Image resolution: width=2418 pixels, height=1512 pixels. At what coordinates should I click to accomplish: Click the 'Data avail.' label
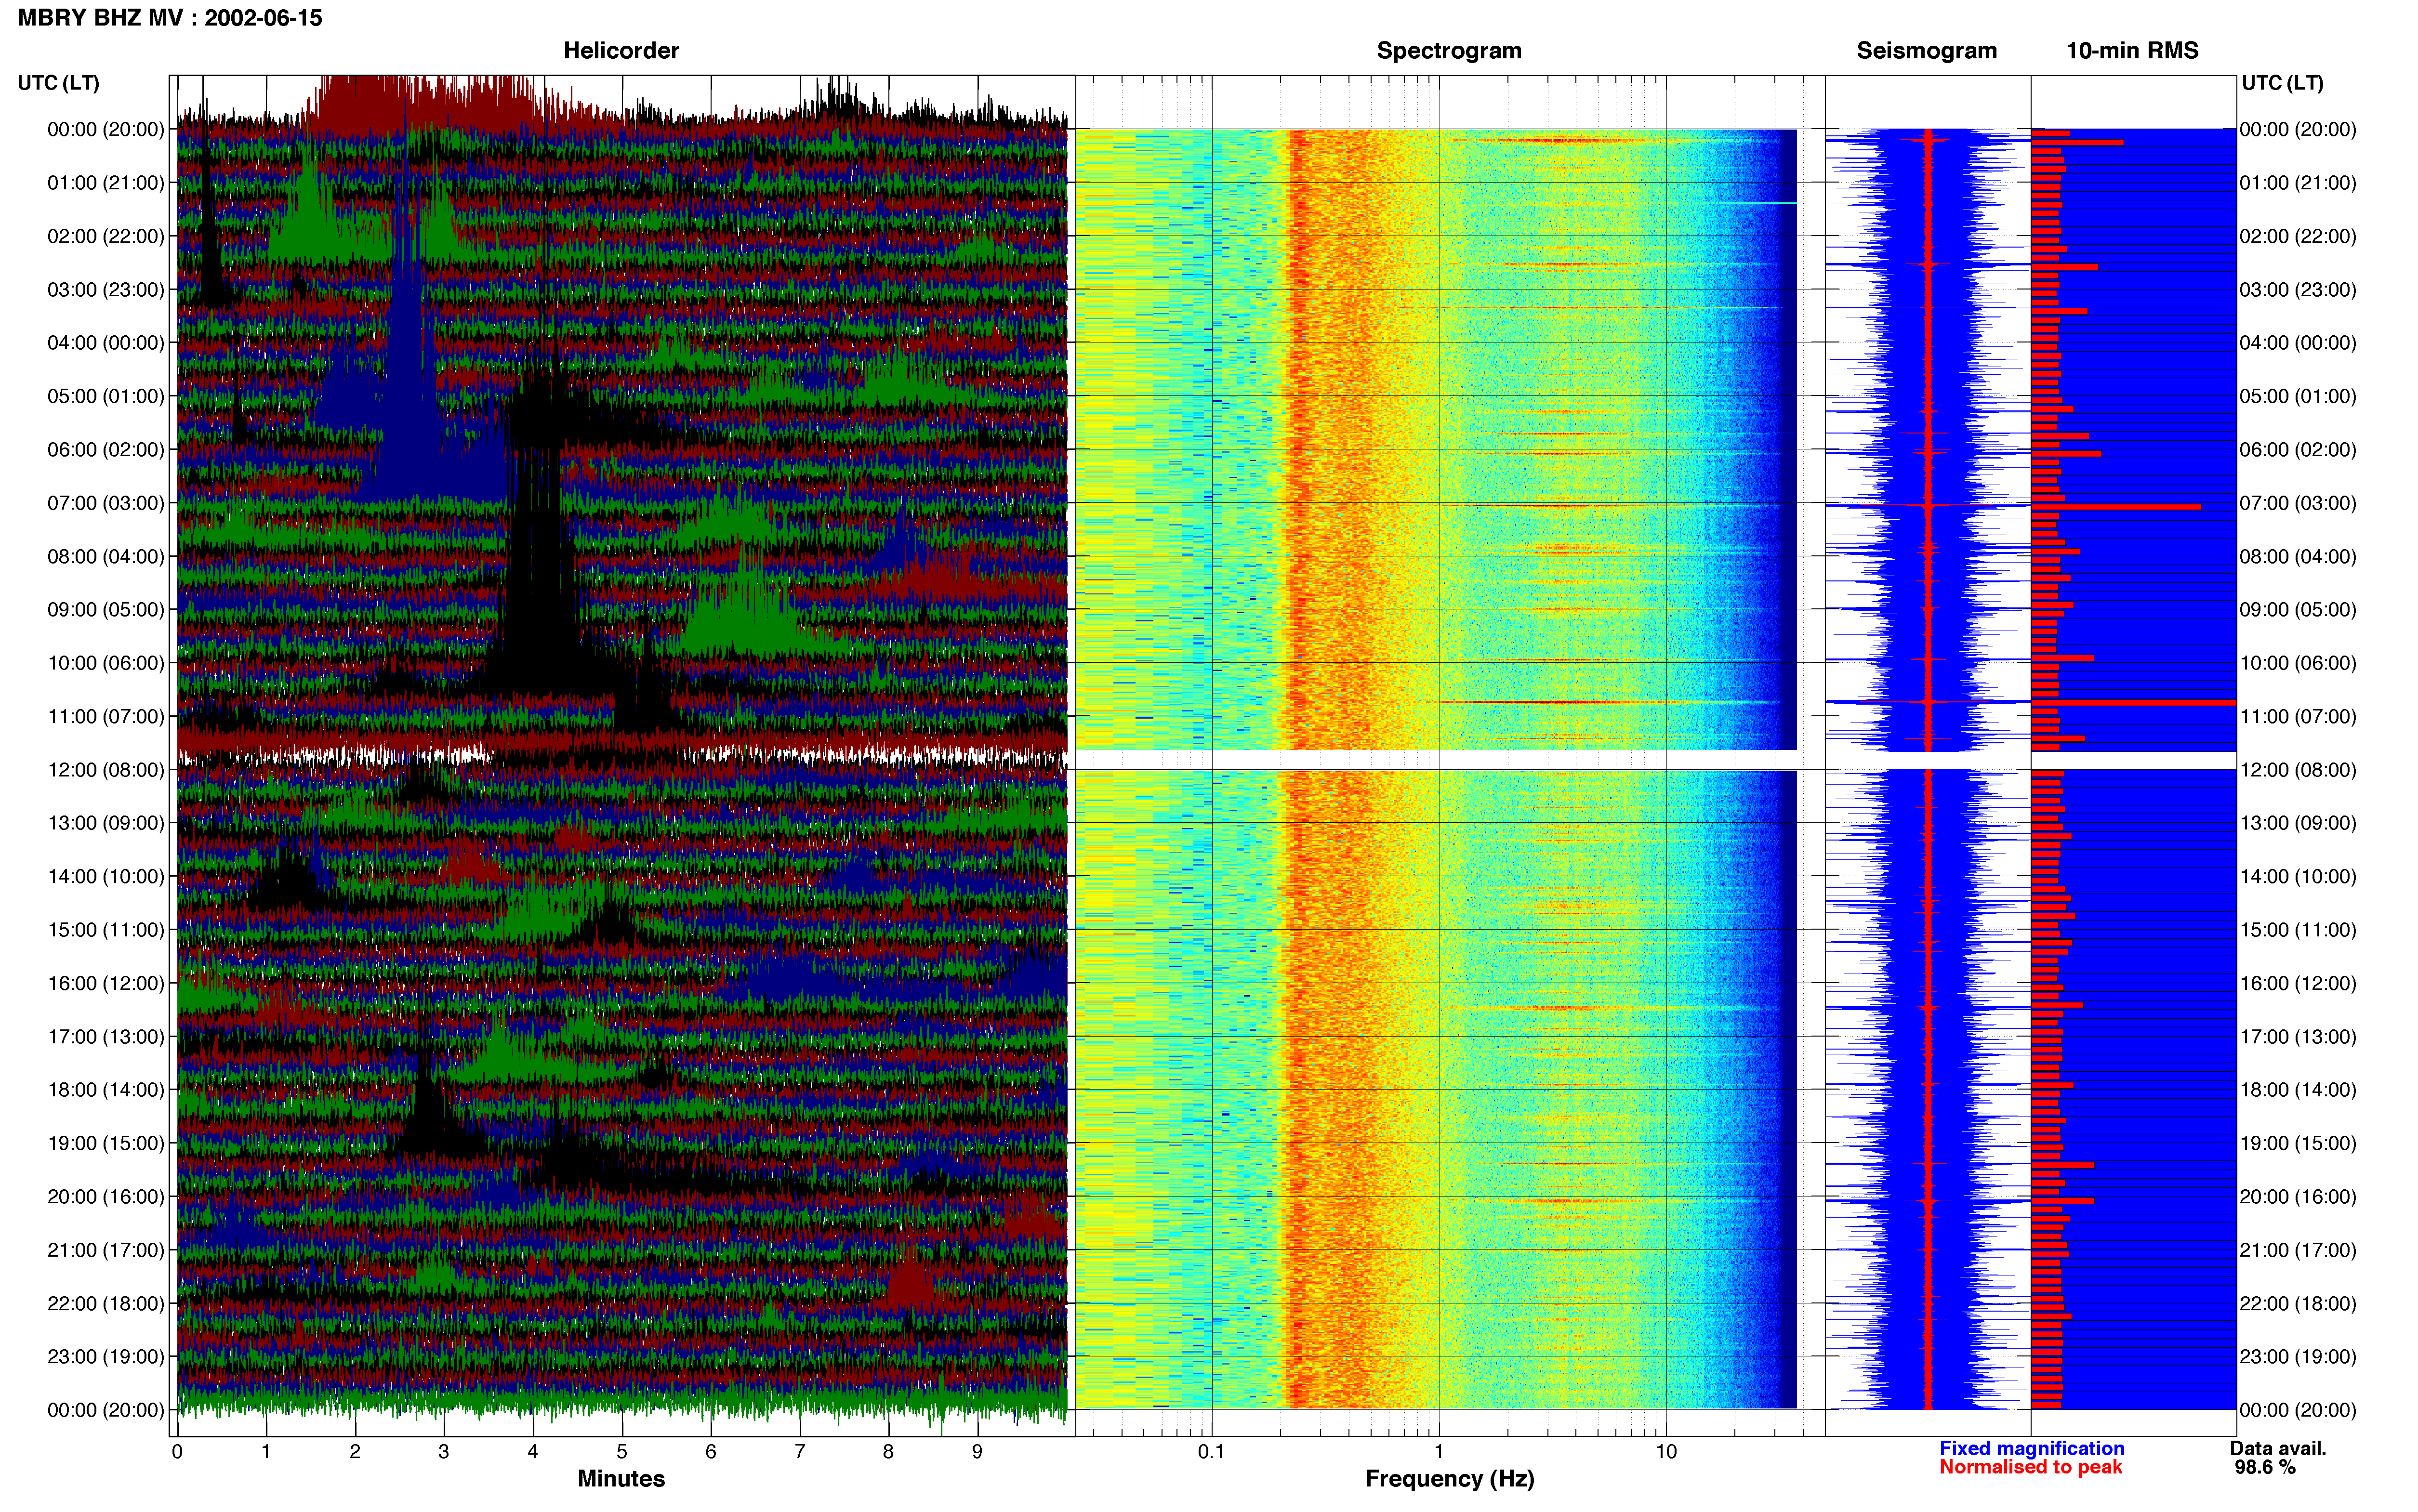2278,1449
